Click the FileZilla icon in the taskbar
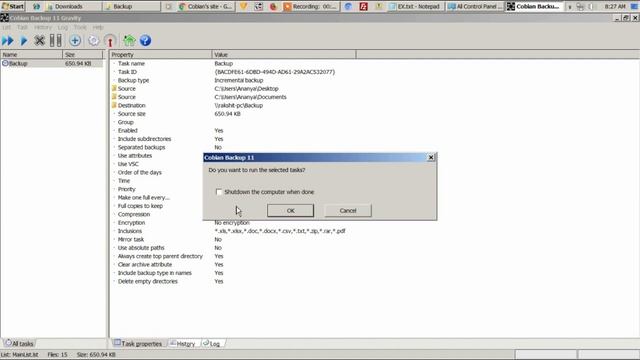This screenshot has width=640, height=360. coord(363,6)
